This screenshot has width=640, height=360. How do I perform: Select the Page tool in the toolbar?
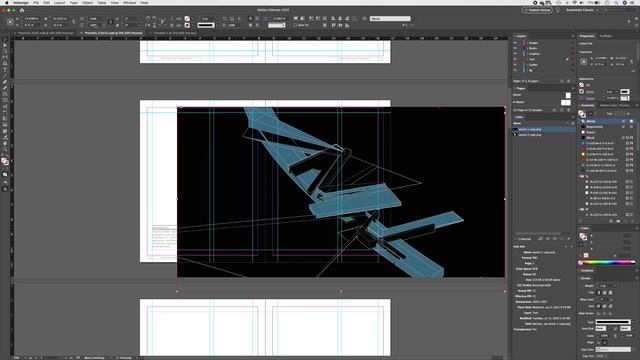5,51
